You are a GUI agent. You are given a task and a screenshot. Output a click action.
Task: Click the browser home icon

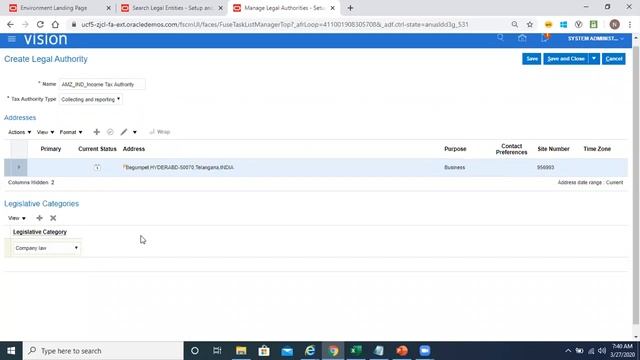[x=55, y=24]
